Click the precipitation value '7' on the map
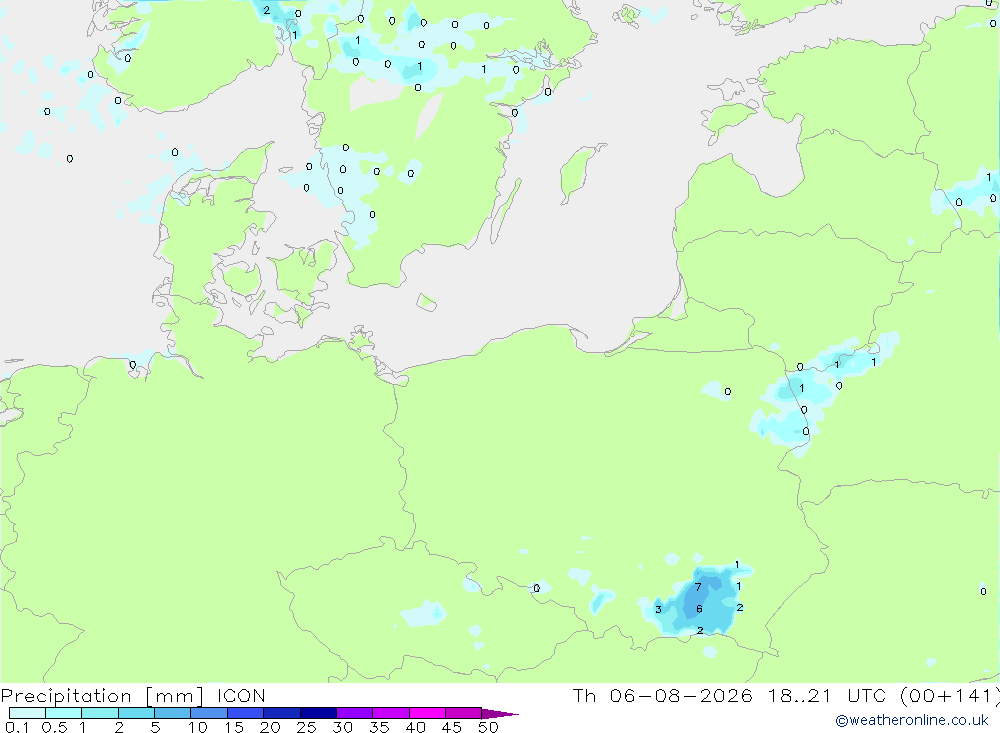 point(698,587)
